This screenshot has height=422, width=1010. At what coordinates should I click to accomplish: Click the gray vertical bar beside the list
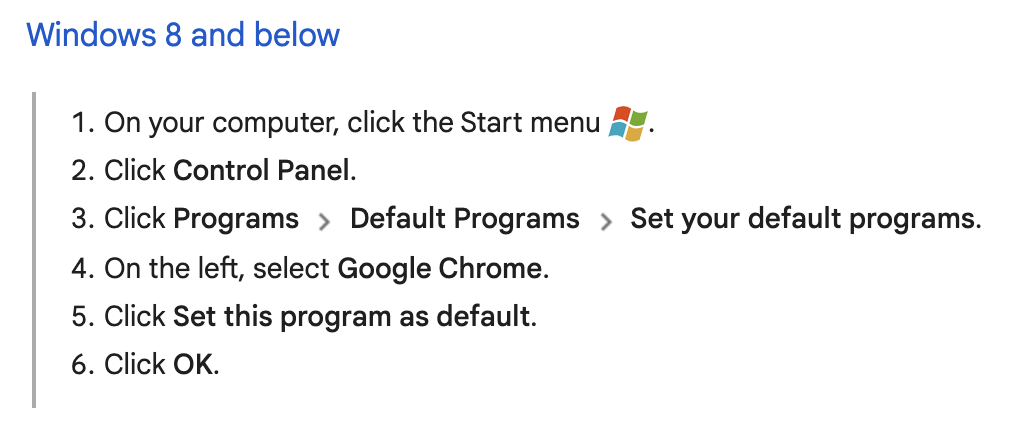[x=33, y=250]
